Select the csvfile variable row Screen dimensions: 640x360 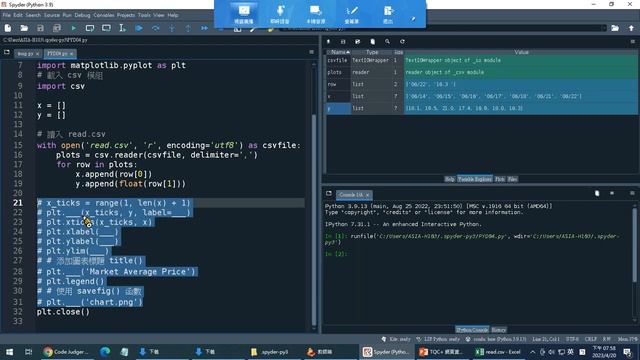coord(482,60)
